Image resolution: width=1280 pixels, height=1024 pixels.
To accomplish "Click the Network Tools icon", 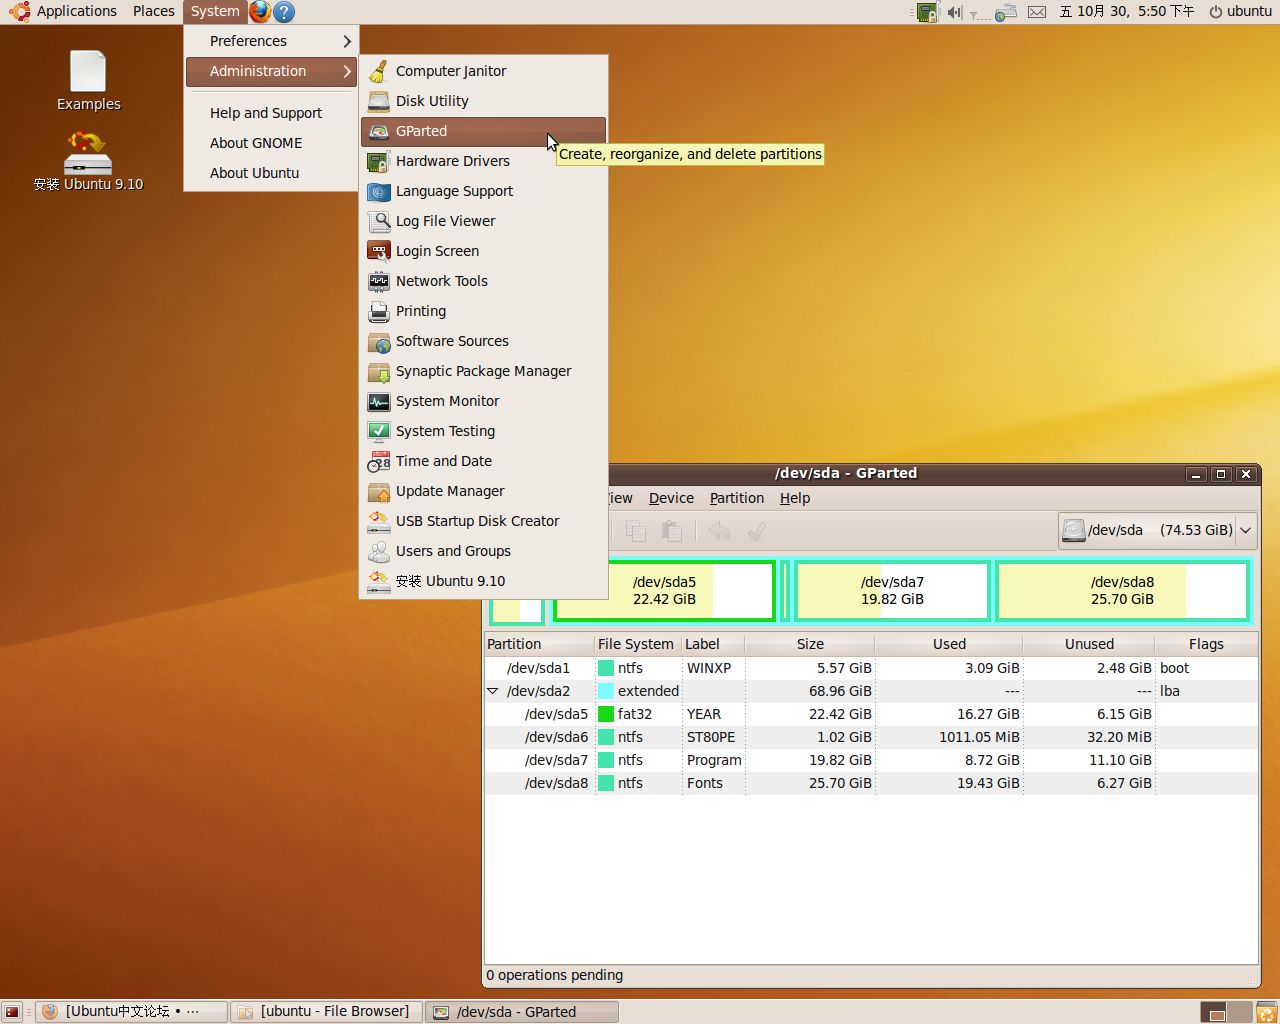I will coord(378,281).
